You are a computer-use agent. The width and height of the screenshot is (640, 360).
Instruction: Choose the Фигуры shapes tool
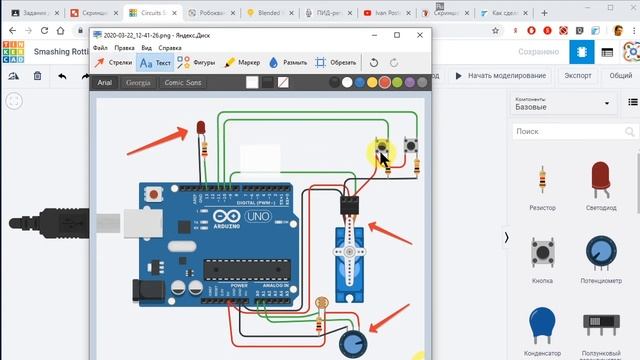pos(196,62)
